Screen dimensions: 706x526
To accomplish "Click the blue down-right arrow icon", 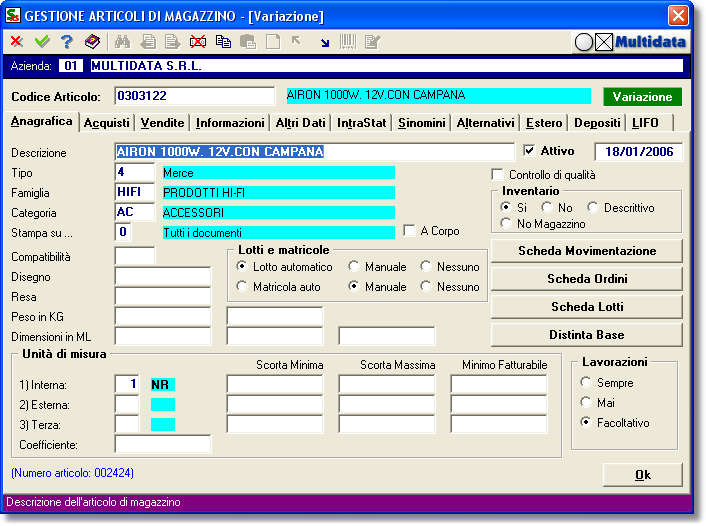I will [325, 43].
